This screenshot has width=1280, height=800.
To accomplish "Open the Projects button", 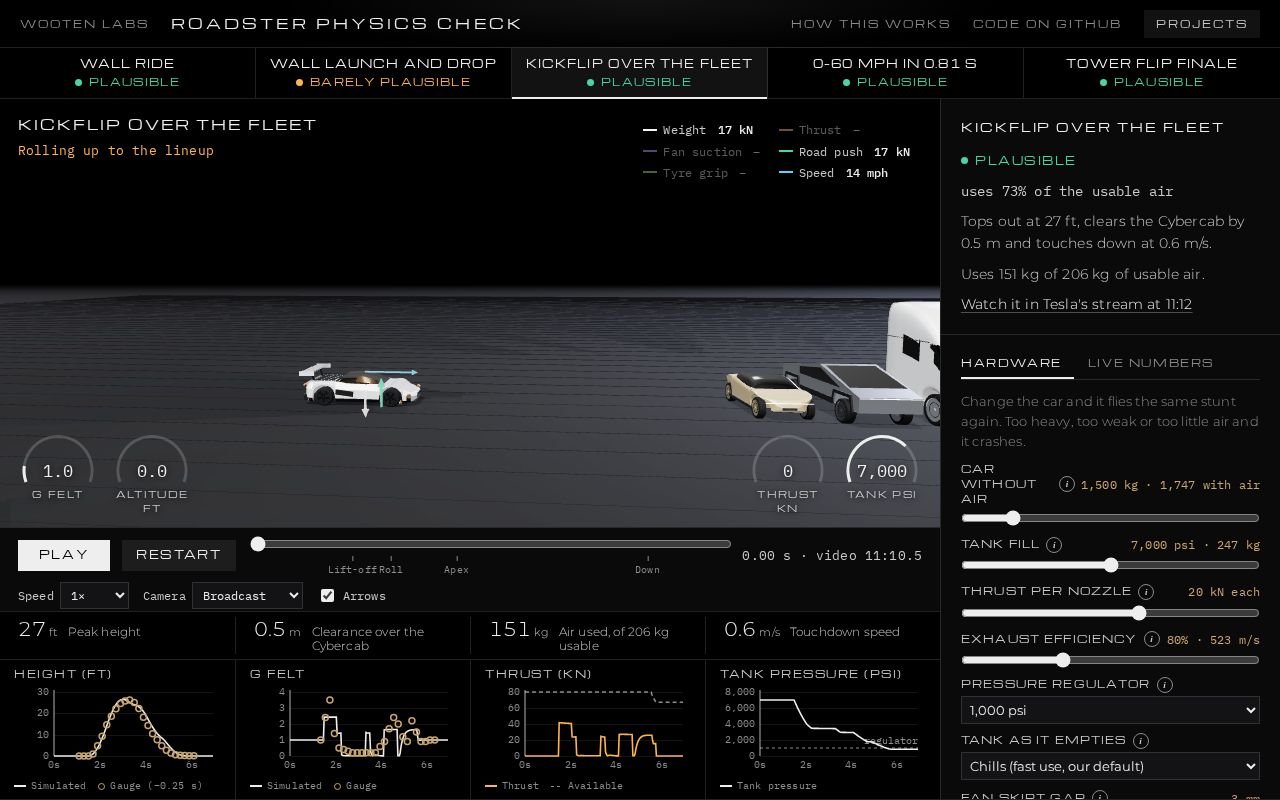I will (1201, 23).
